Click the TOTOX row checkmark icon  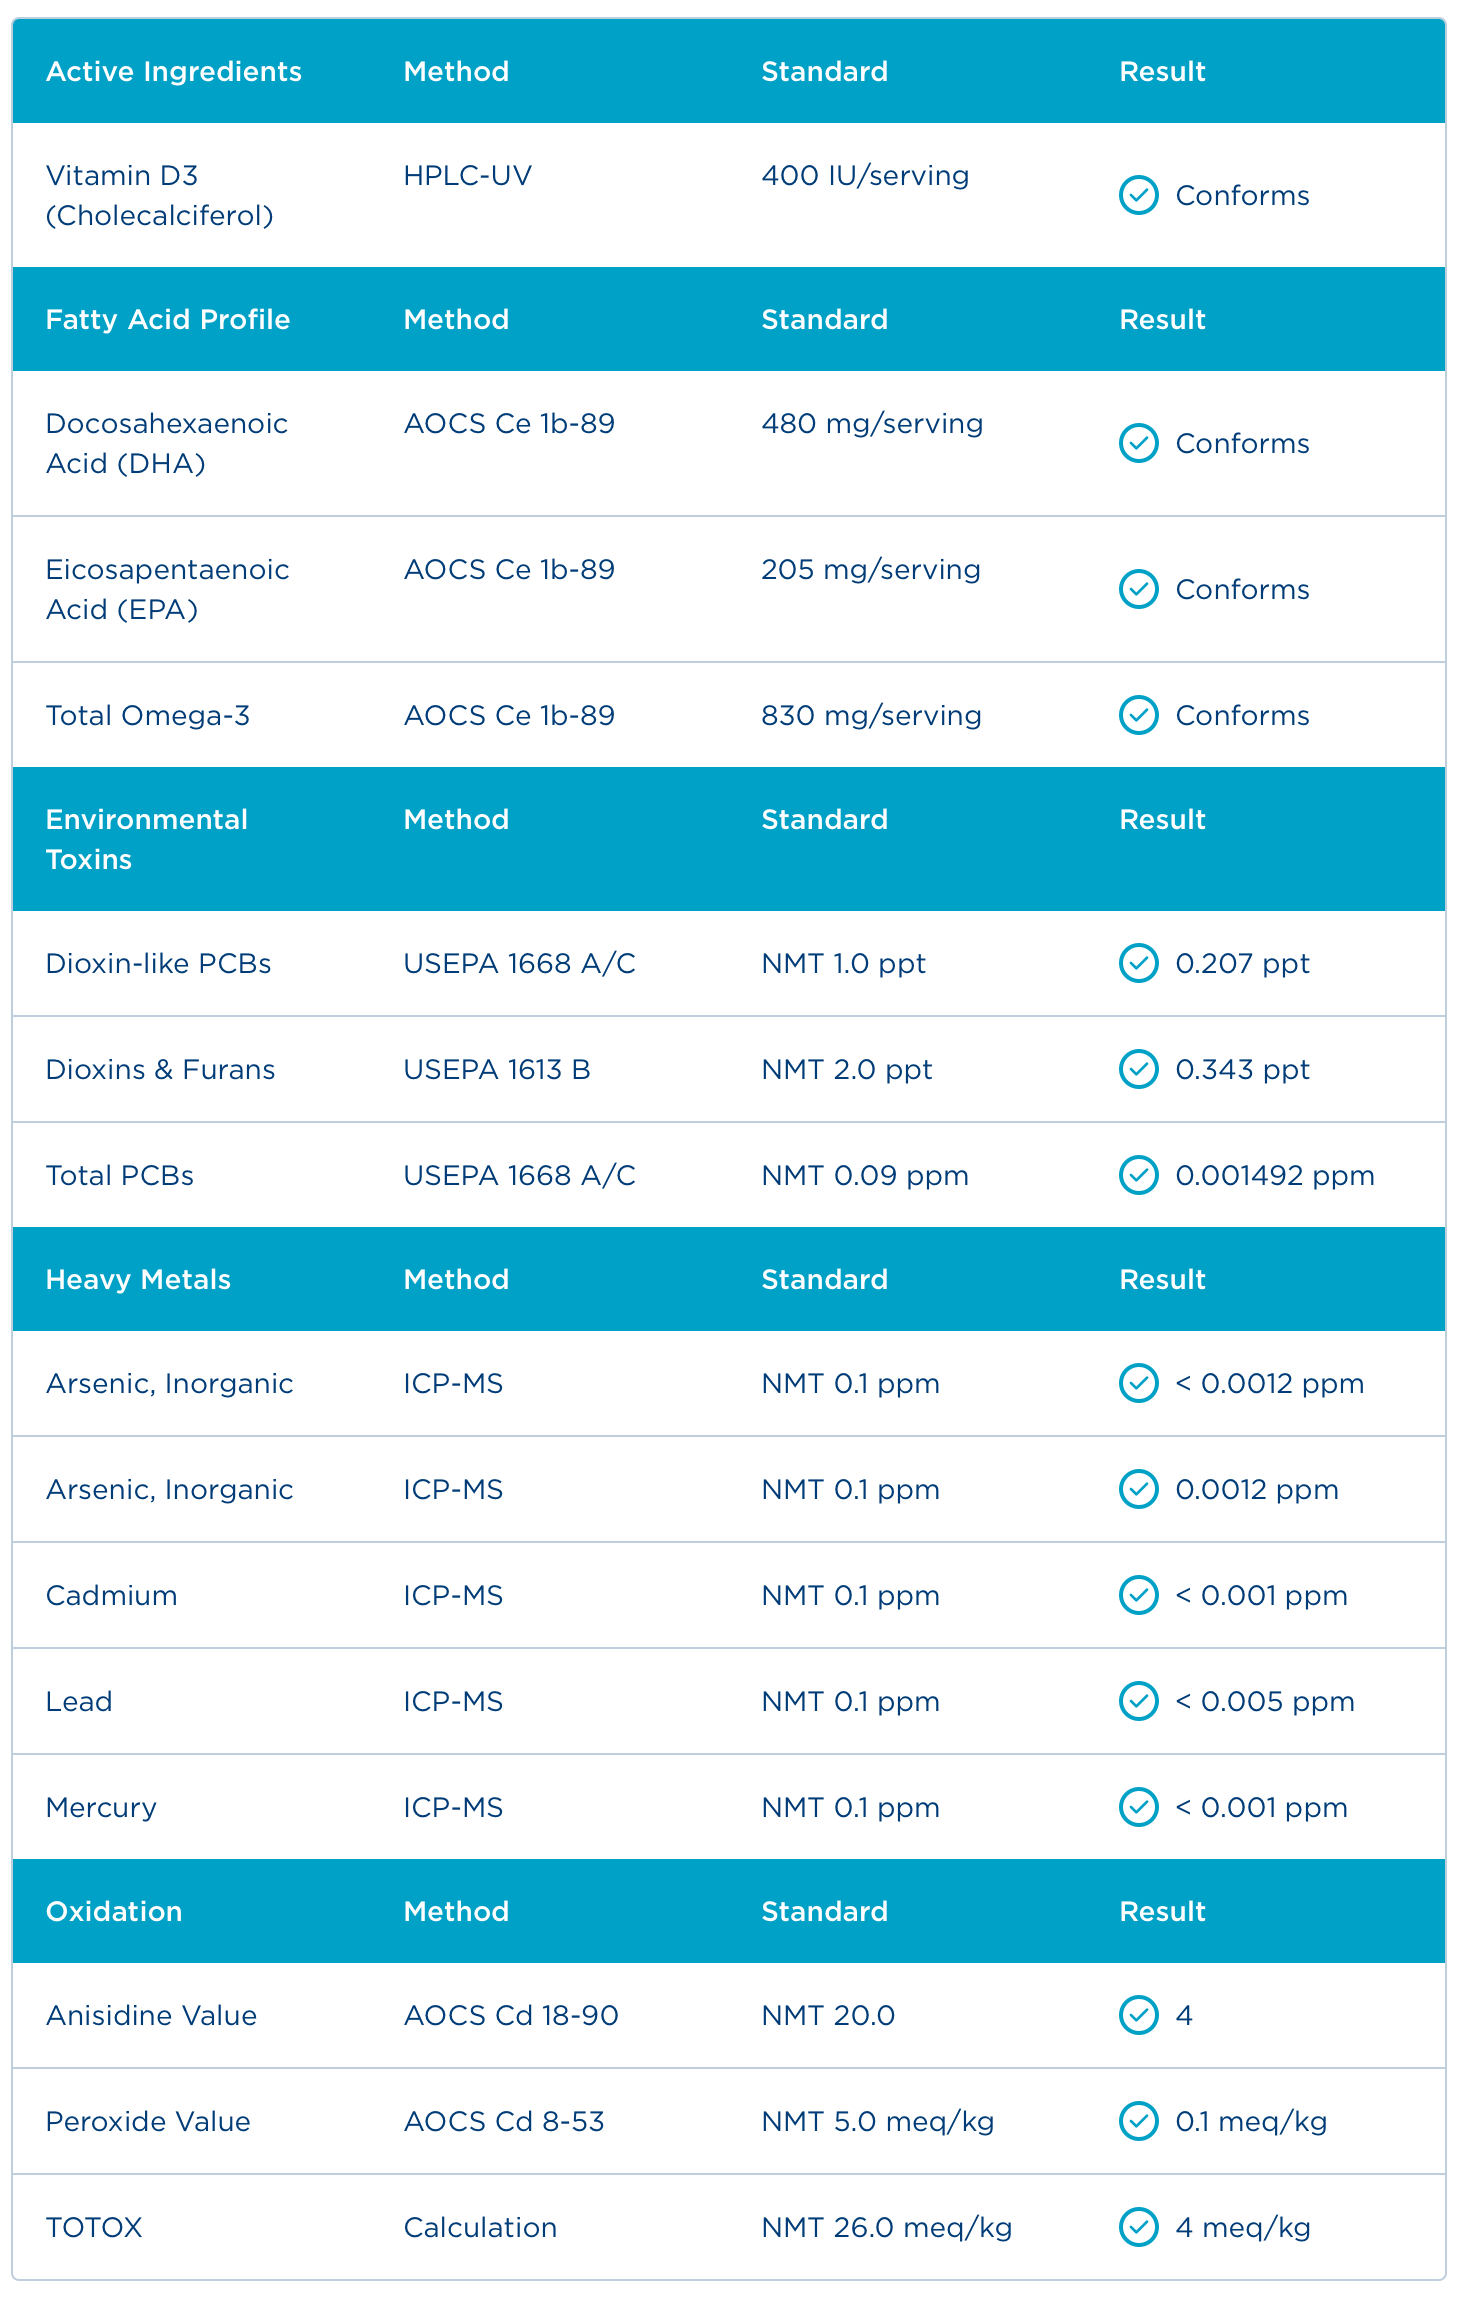(1138, 2227)
